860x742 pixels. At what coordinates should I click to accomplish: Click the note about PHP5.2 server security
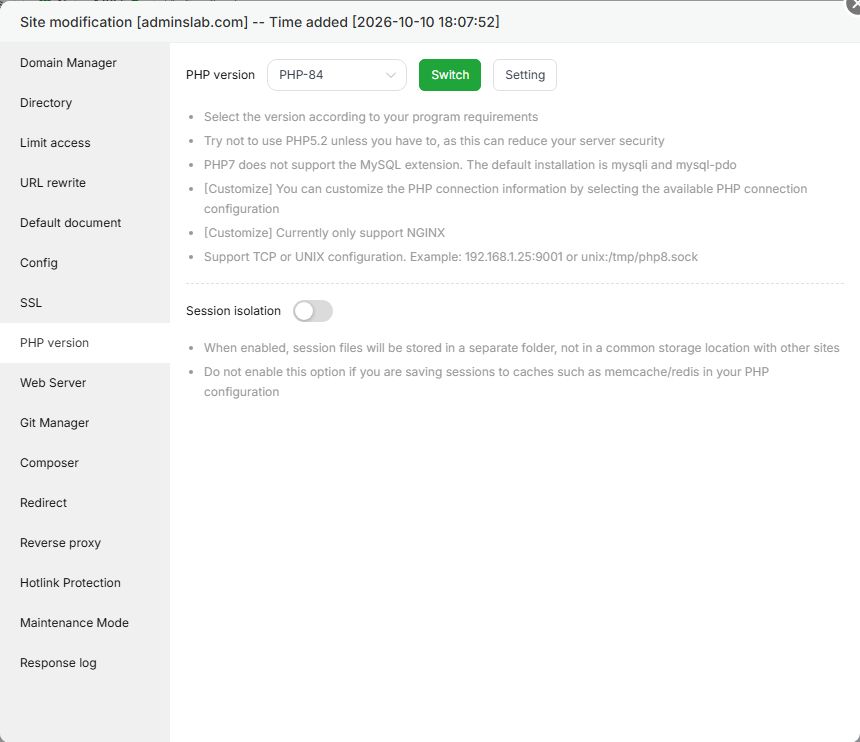[434, 141]
